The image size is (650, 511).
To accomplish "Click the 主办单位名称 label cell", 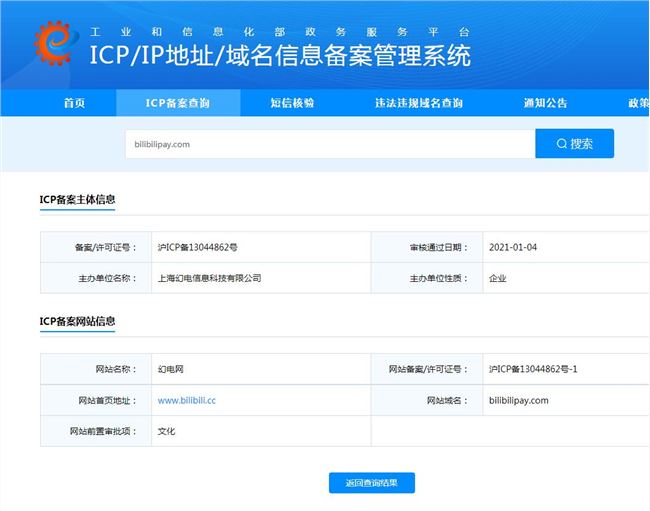I will 96,278.
